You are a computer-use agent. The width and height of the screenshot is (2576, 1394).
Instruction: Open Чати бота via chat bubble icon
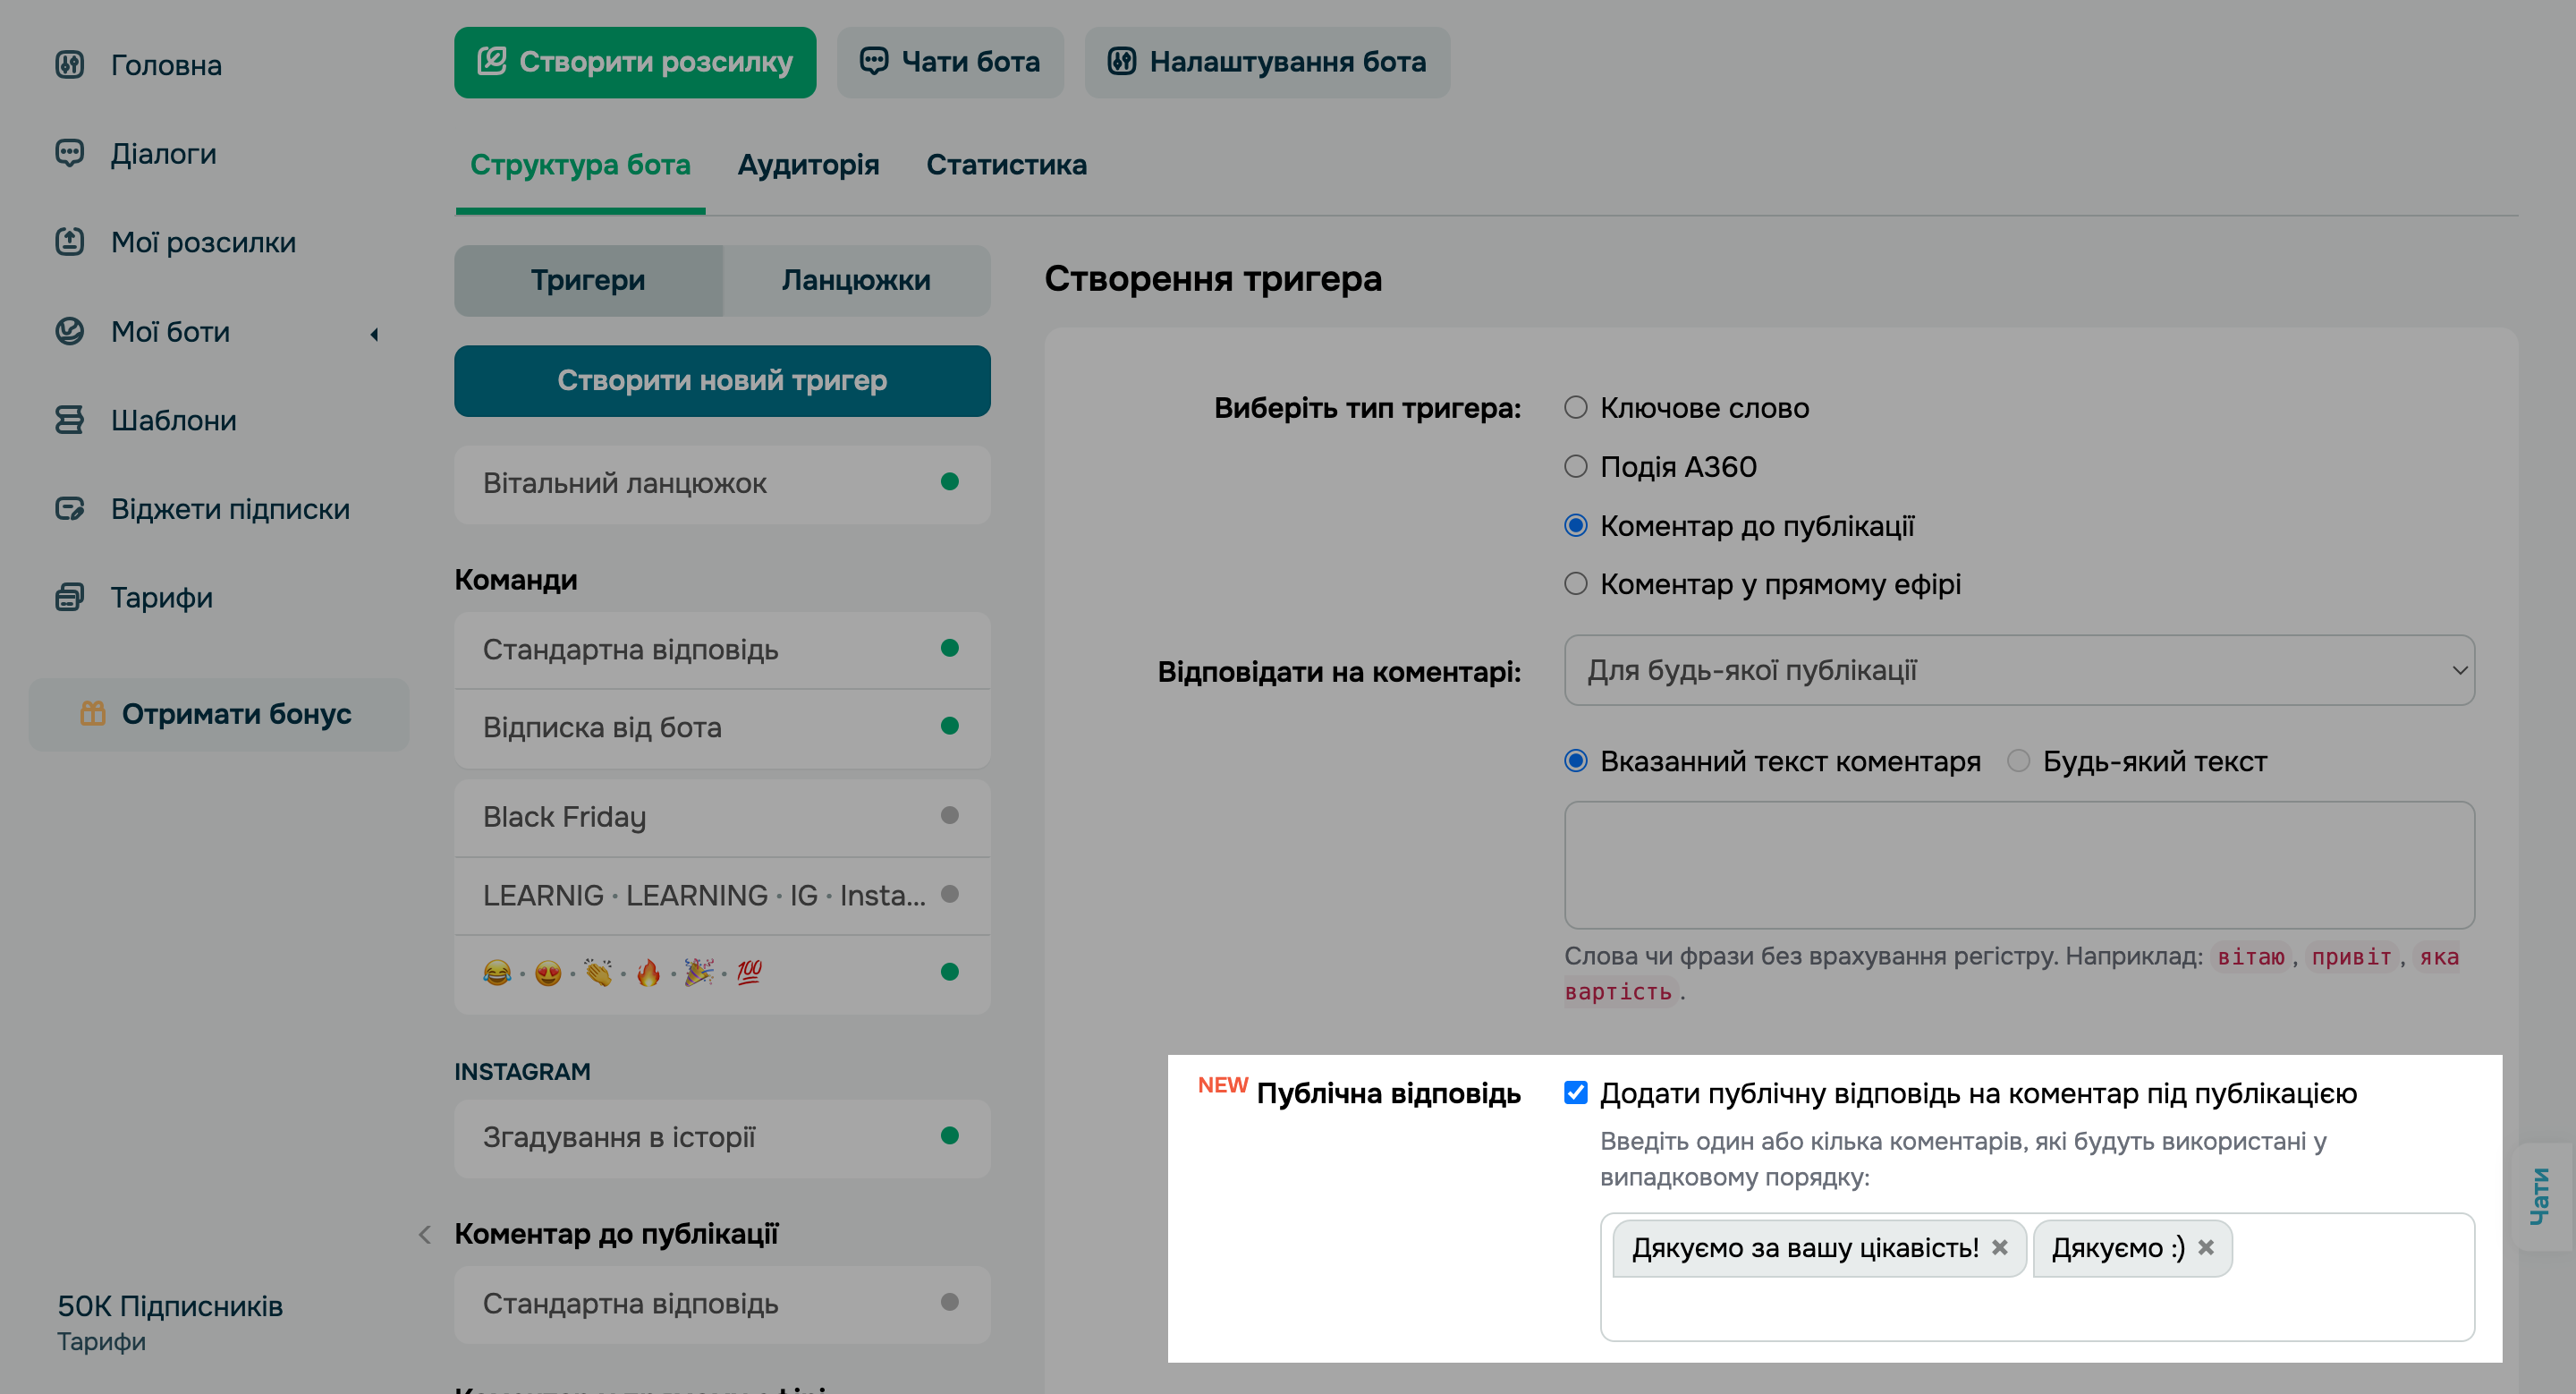click(875, 62)
